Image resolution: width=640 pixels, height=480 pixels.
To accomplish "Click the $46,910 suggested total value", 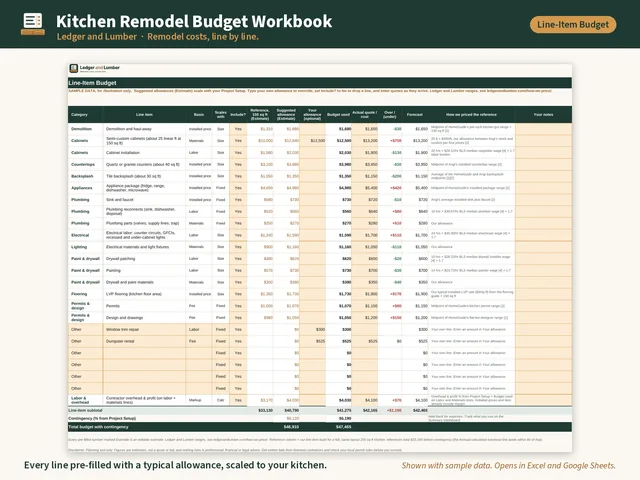I will [291, 427].
